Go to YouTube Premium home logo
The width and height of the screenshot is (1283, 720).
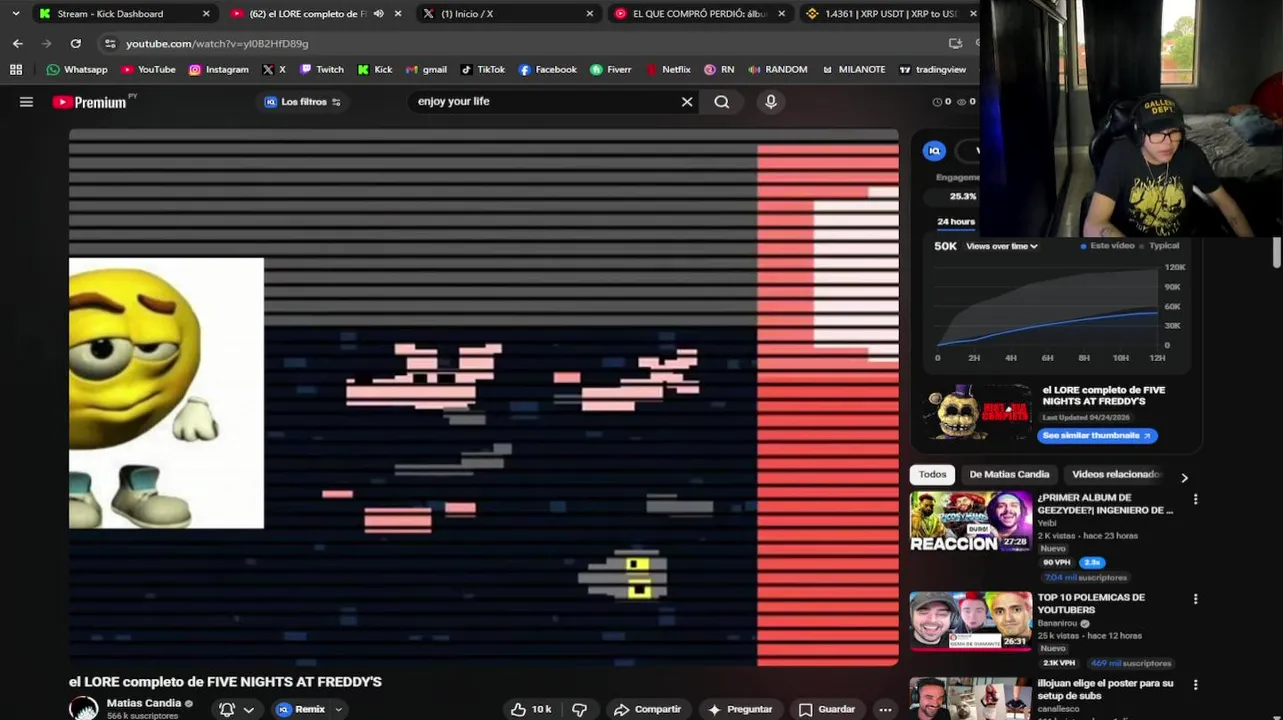(91, 102)
